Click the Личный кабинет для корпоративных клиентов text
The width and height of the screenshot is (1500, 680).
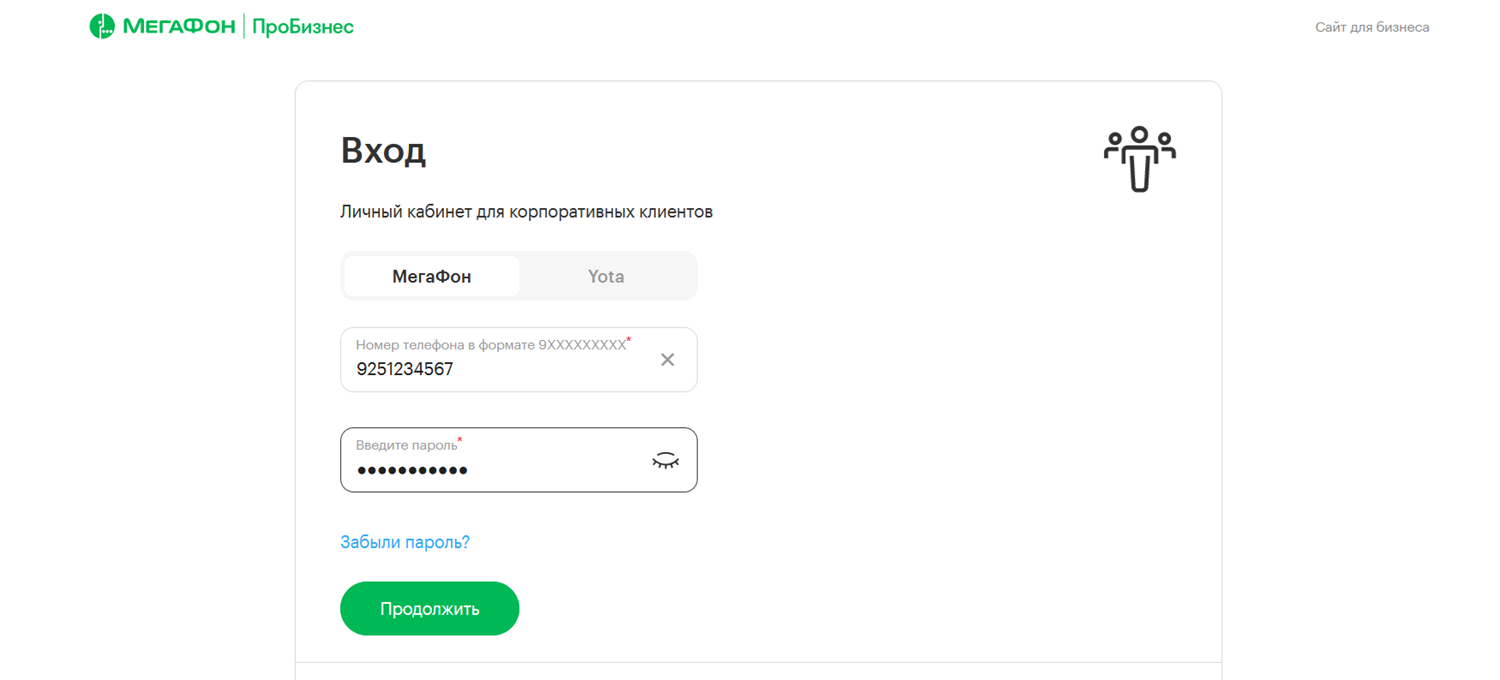click(x=527, y=212)
